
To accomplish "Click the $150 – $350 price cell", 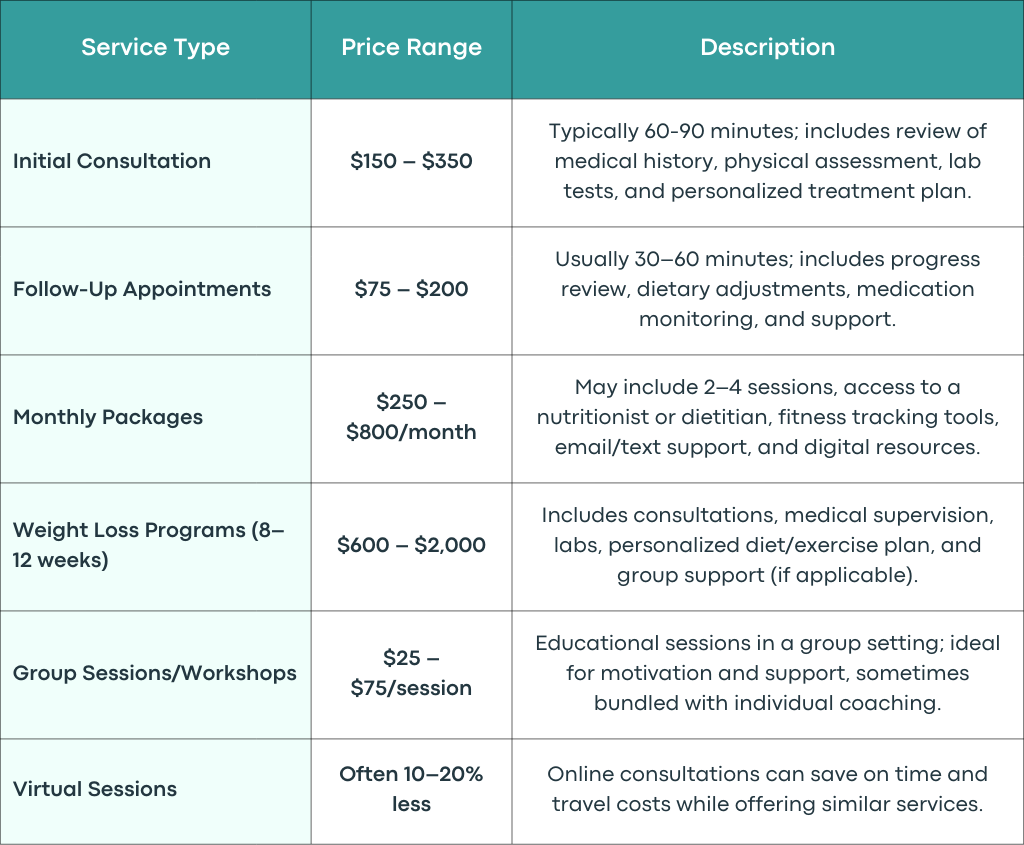I will 411,161.
